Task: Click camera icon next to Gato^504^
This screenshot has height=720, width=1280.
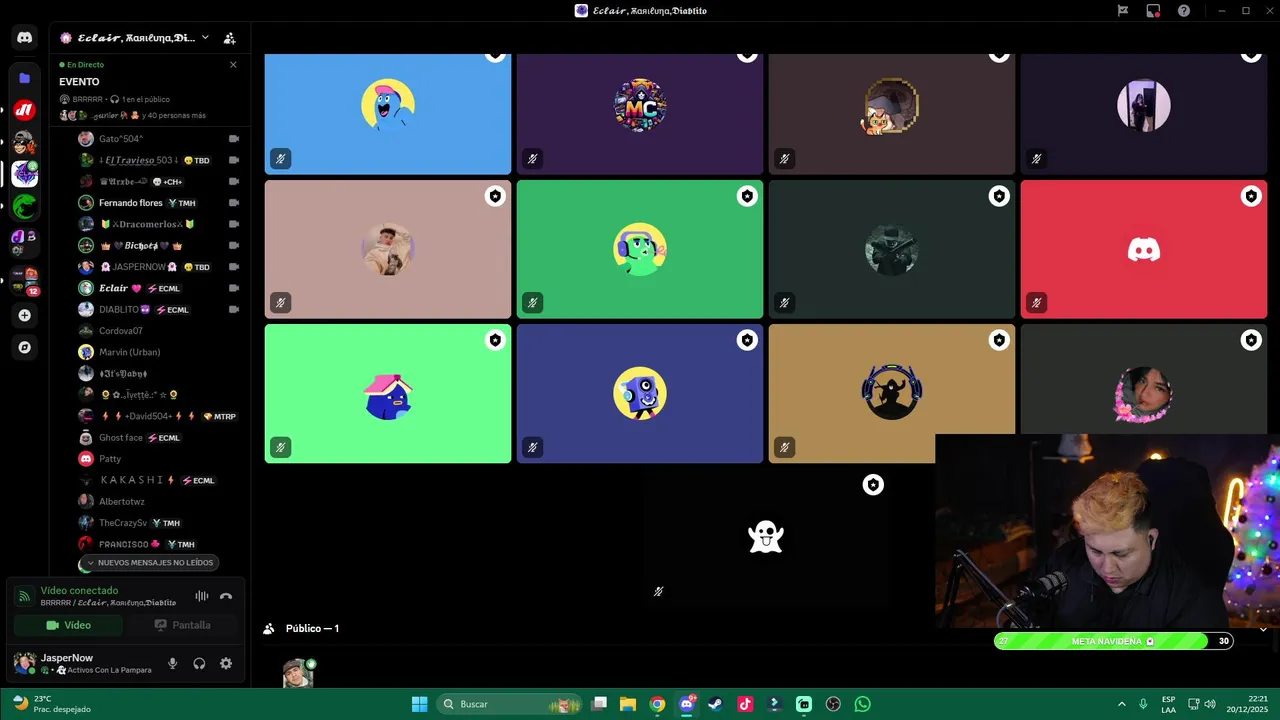Action: click(233, 139)
